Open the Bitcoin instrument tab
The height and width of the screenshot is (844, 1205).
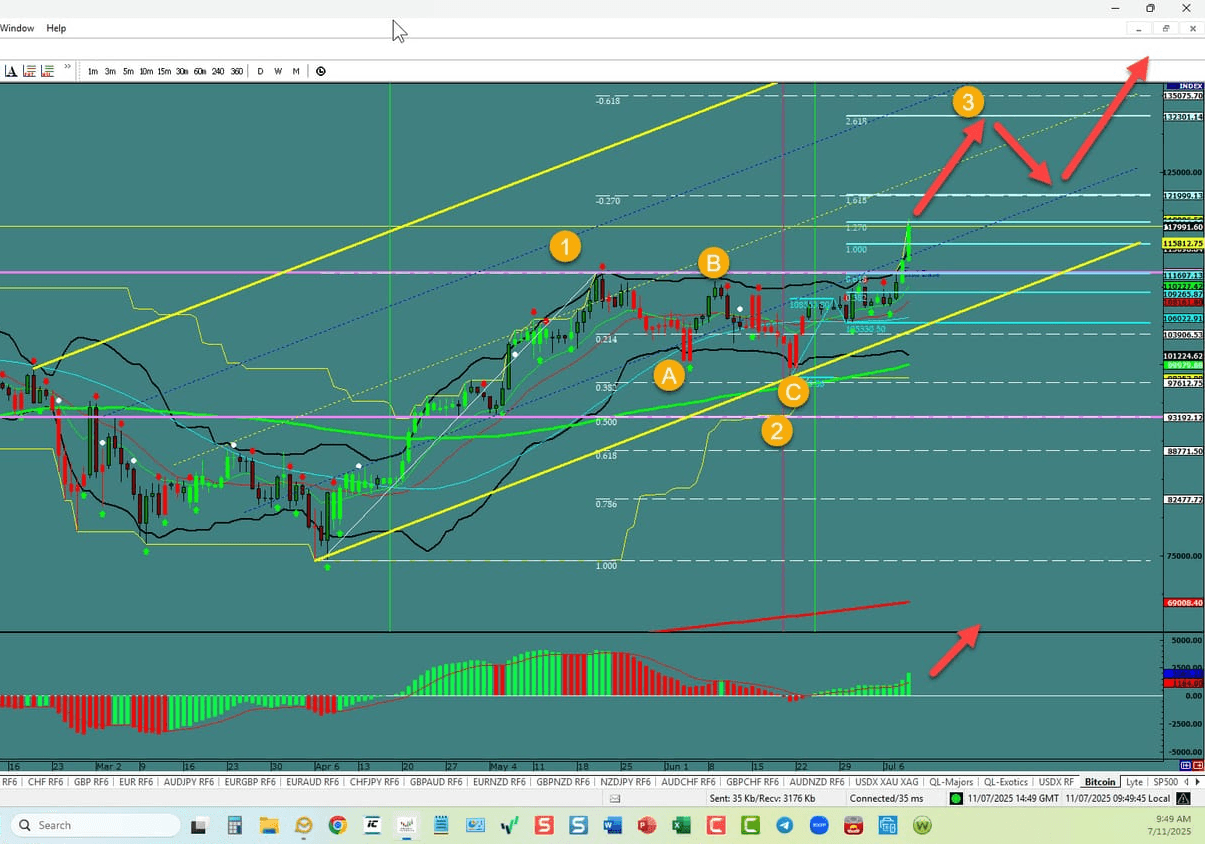1099,781
